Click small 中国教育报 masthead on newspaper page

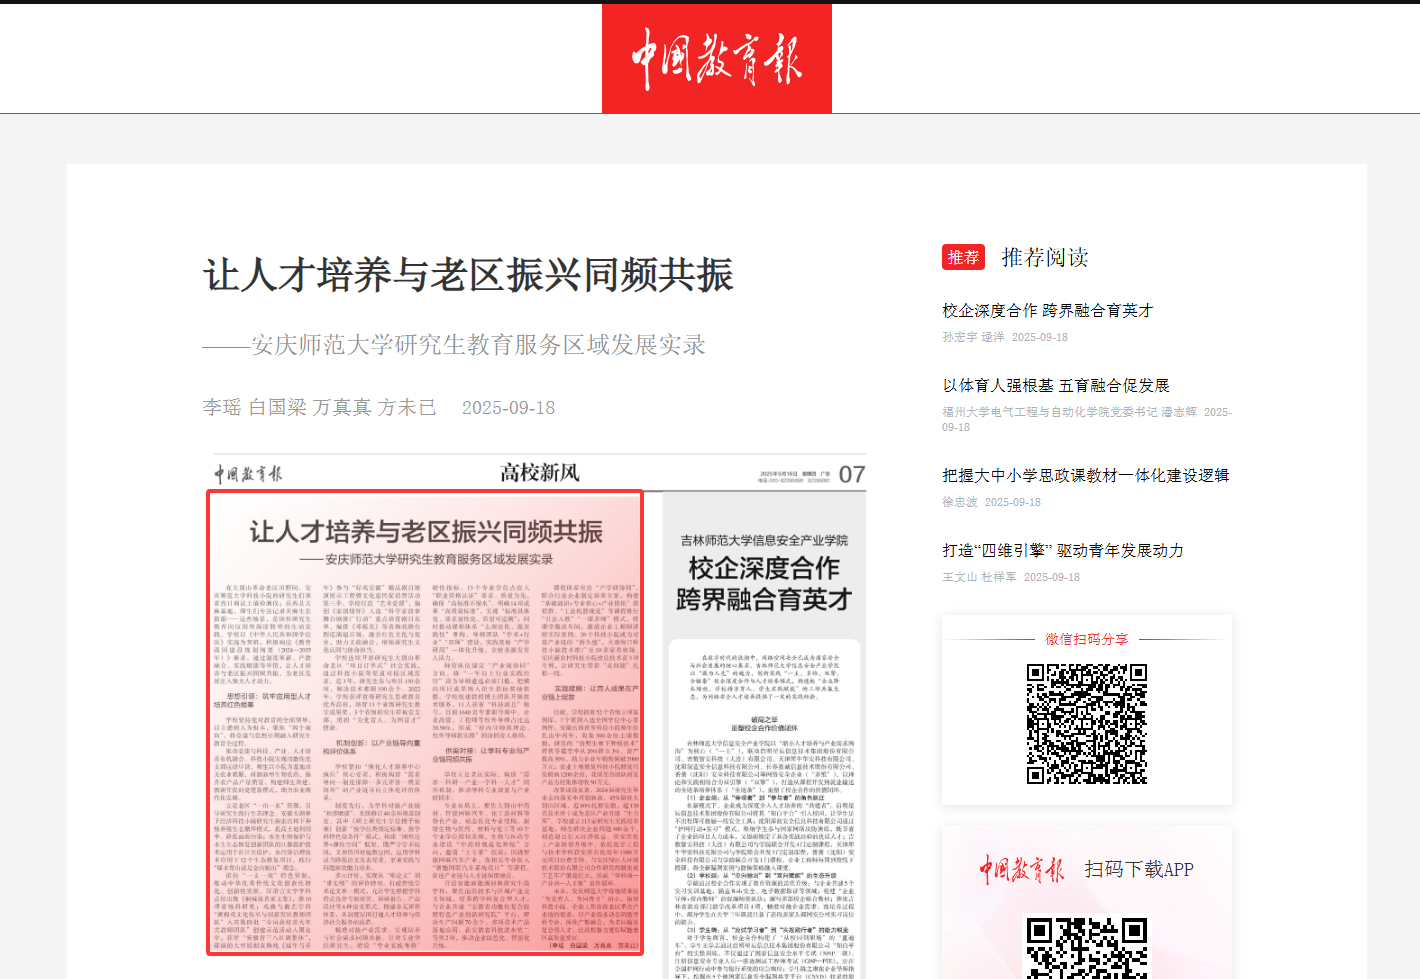click(x=248, y=474)
